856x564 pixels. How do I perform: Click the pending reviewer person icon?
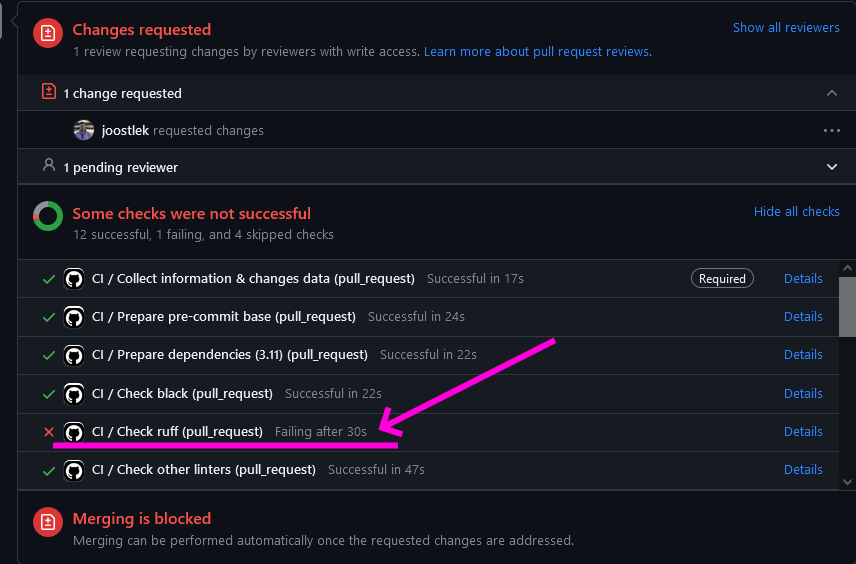48,166
